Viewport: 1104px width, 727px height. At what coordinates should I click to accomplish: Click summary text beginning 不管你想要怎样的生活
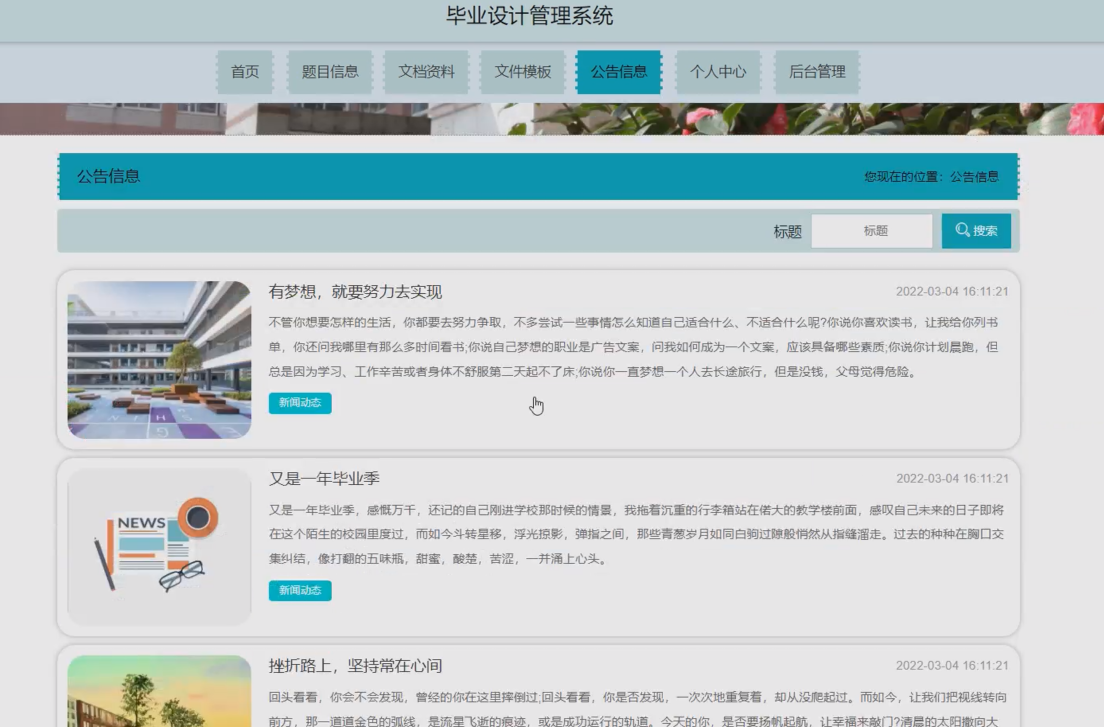[633, 347]
